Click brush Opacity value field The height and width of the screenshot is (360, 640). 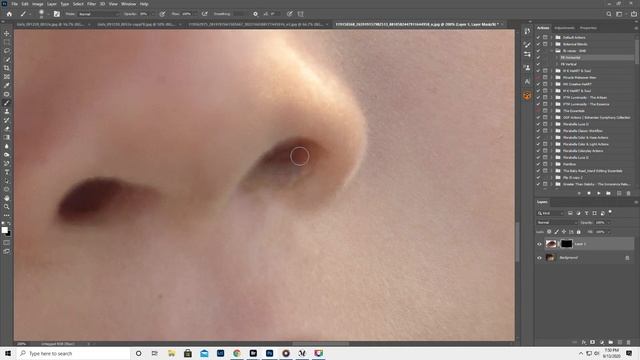point(145,14)
